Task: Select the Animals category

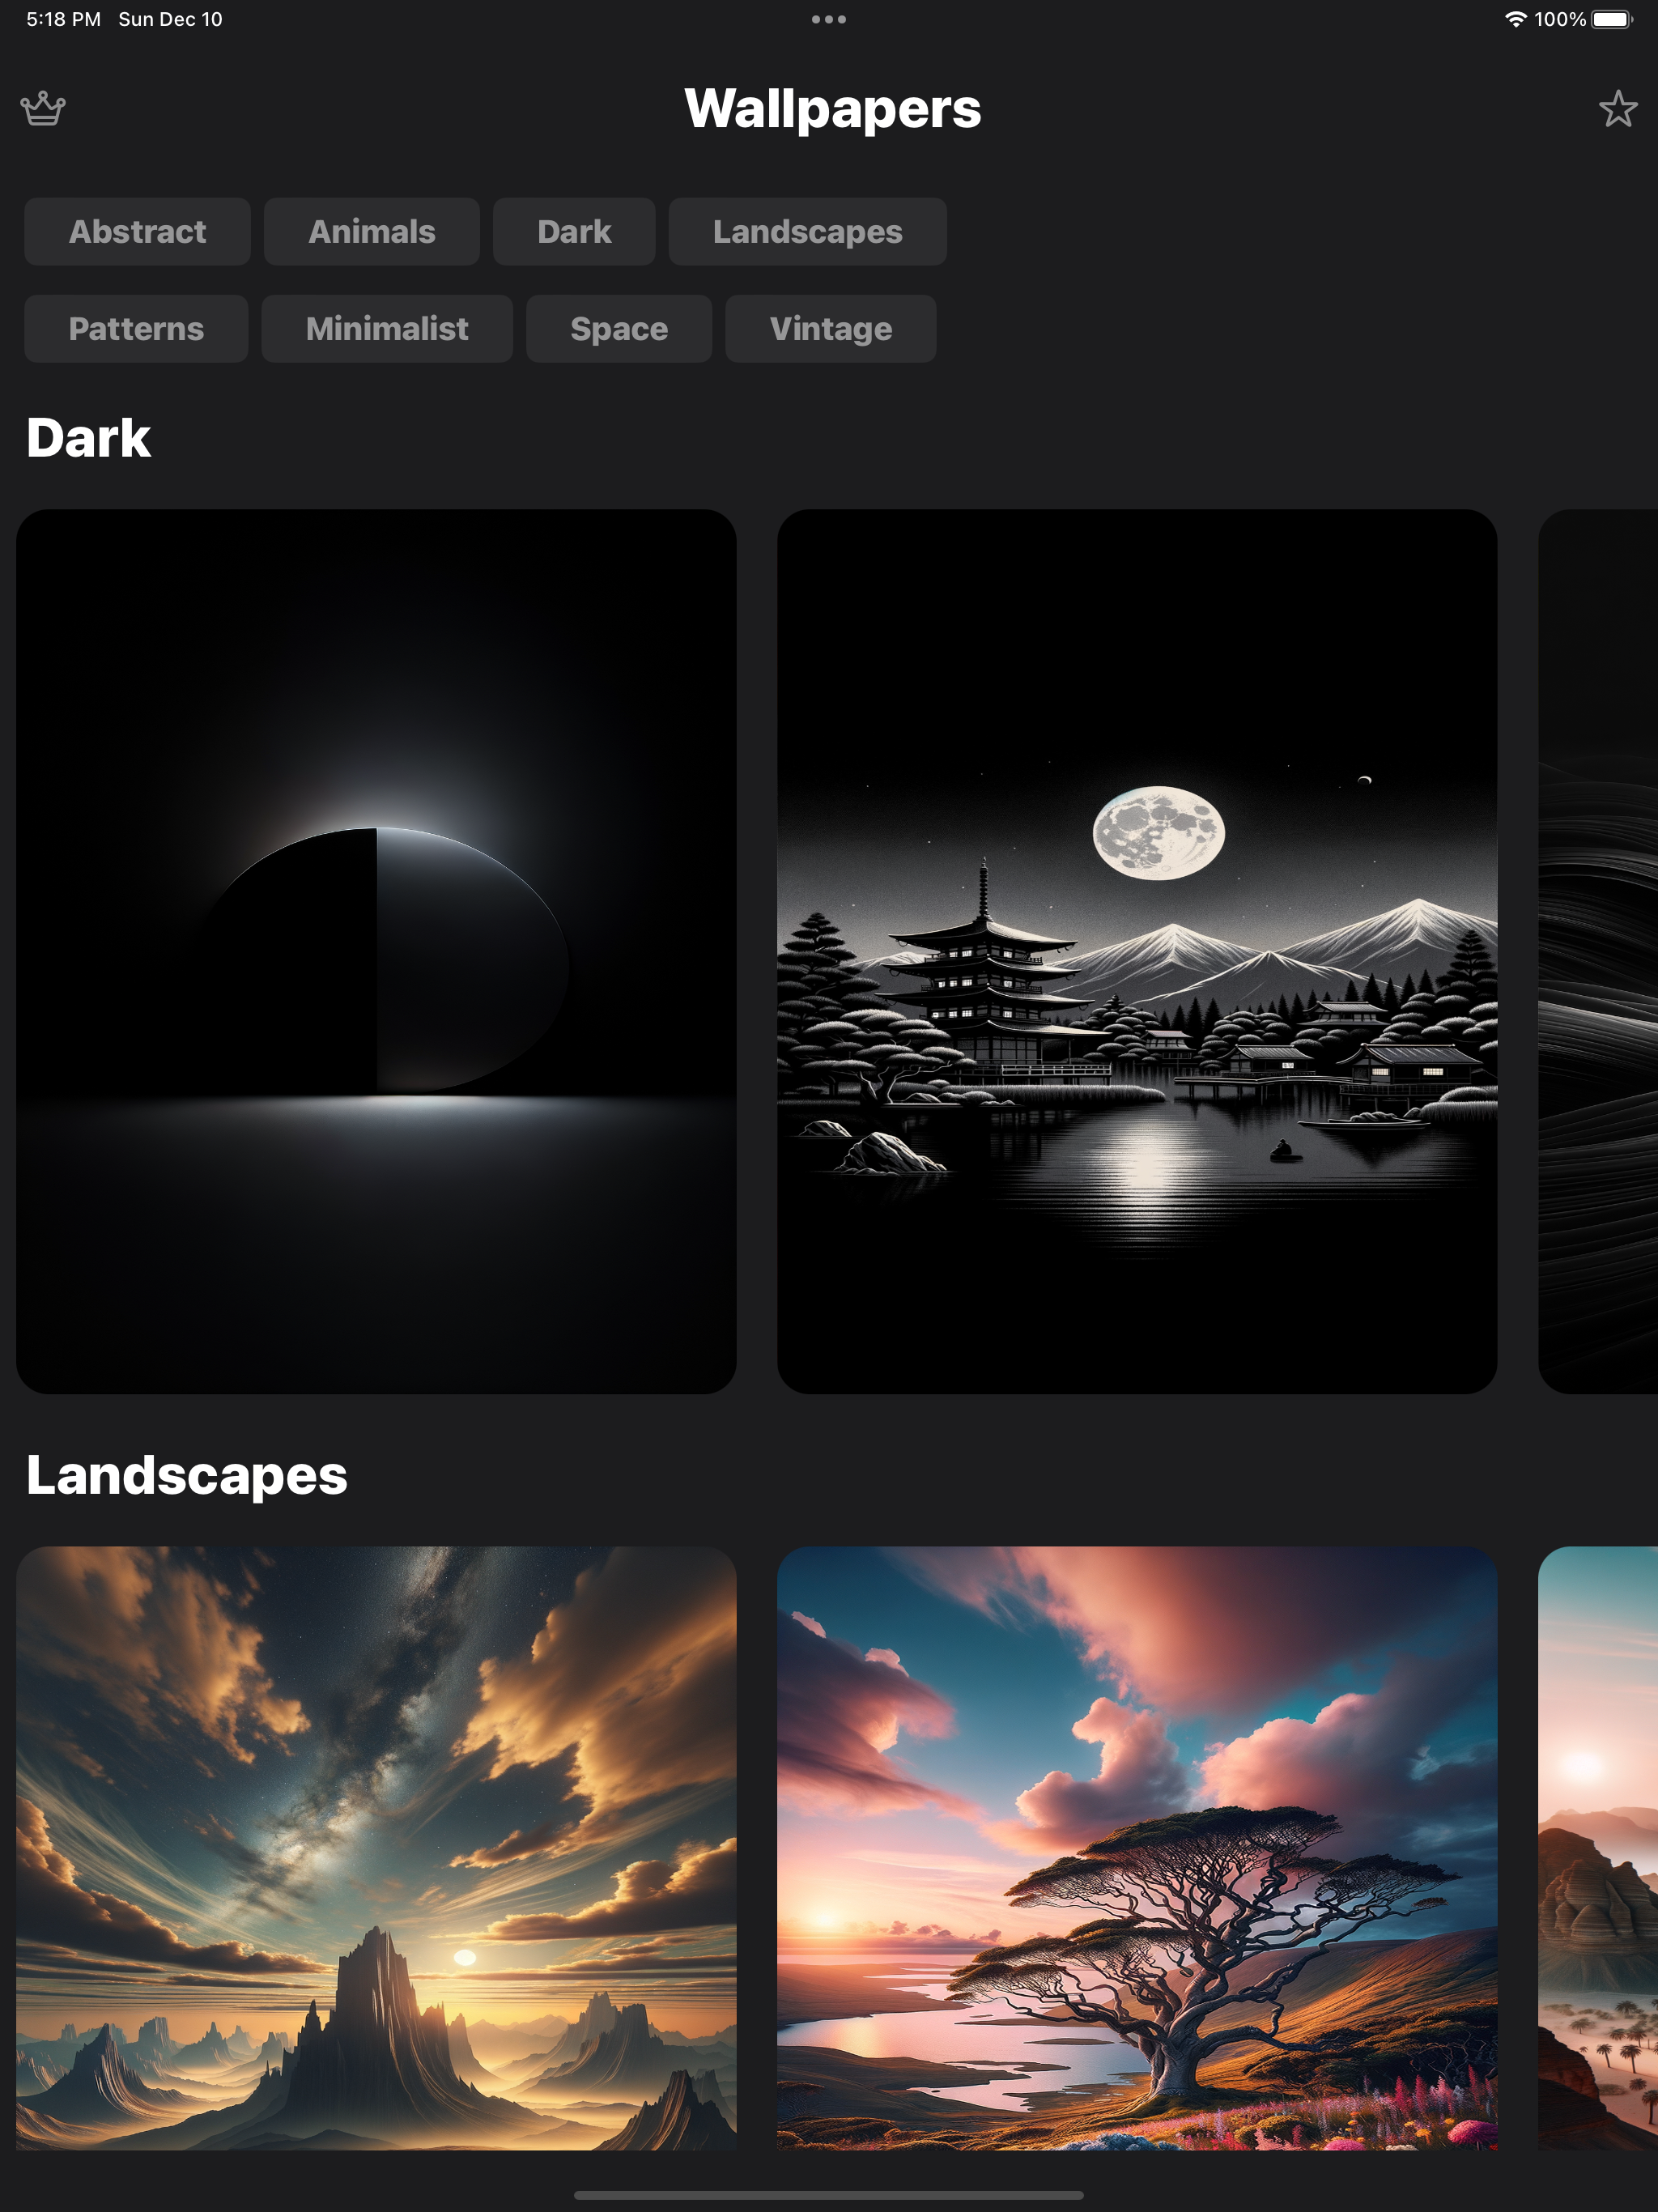Action: (x=371, y=231)
